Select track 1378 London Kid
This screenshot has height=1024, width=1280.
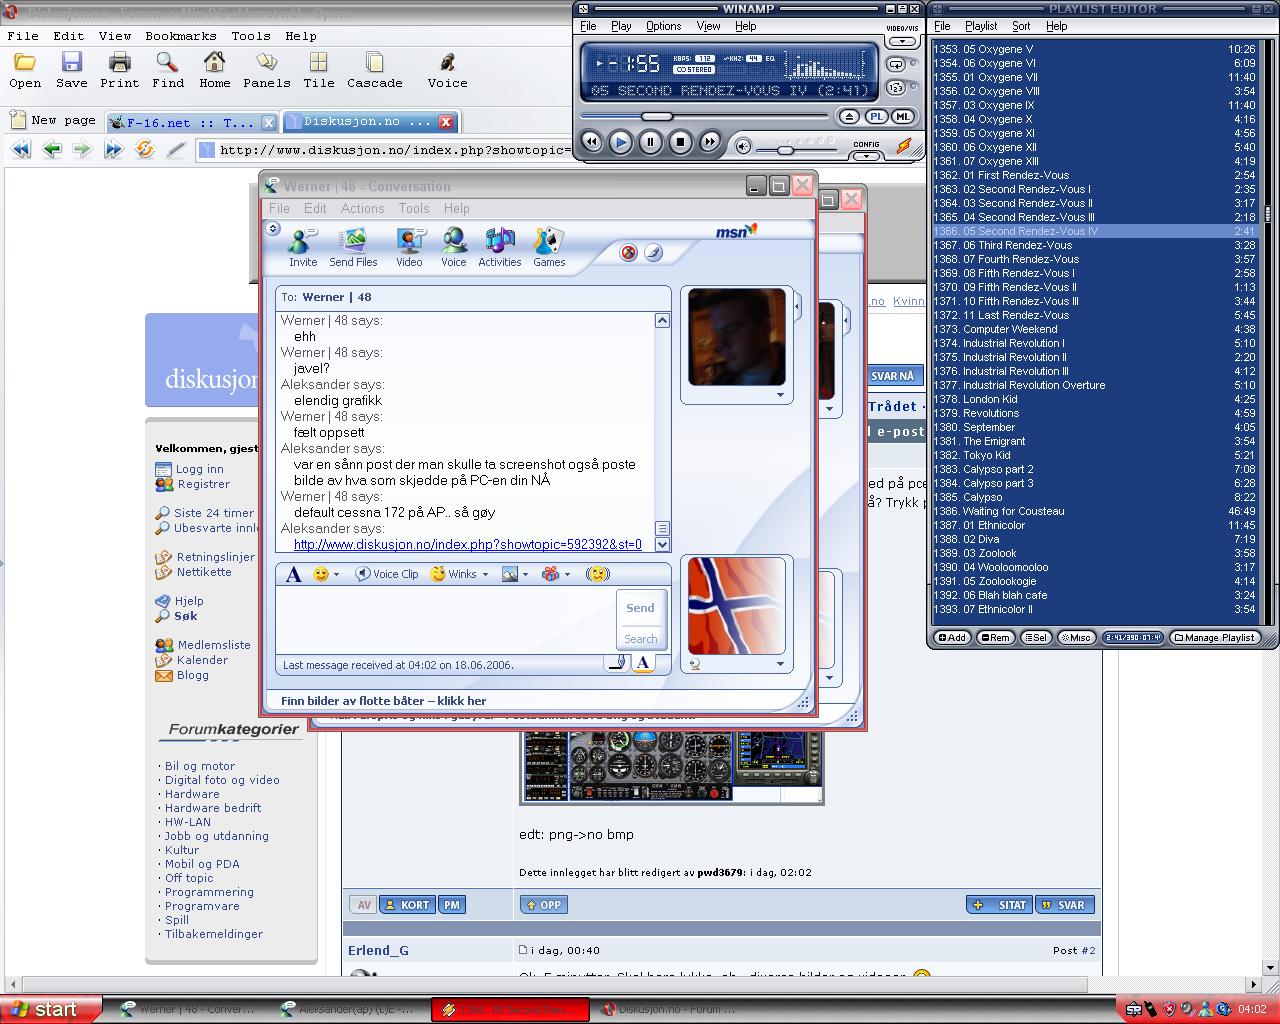(1095, 399)
